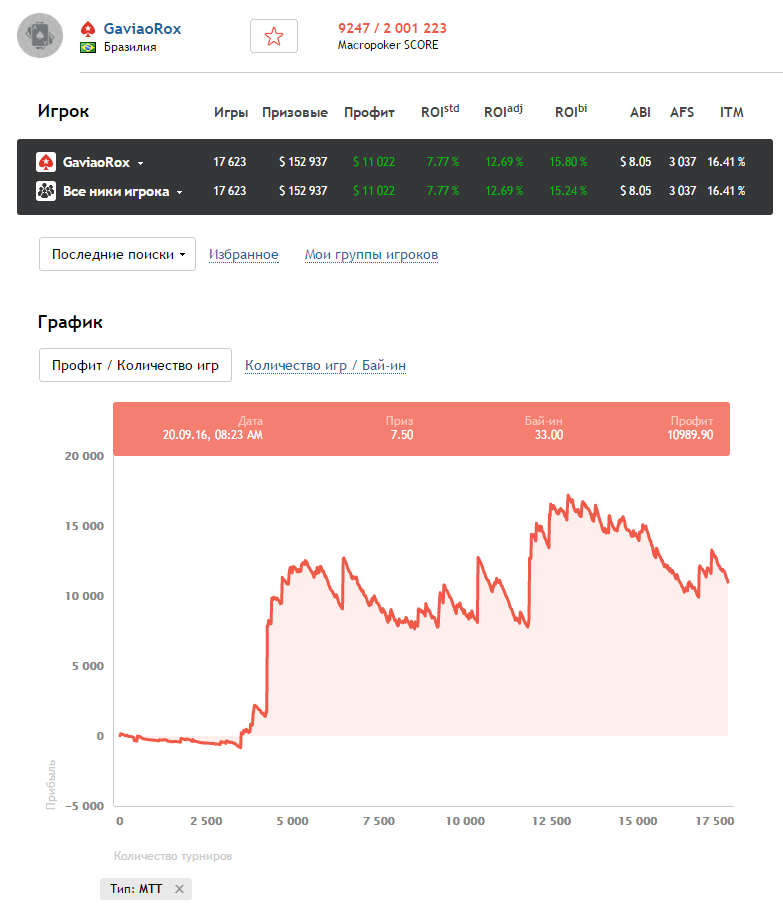
Task: Expand the GaviaoRox row dropdown arrow
Action: click(x=141, y=163)
